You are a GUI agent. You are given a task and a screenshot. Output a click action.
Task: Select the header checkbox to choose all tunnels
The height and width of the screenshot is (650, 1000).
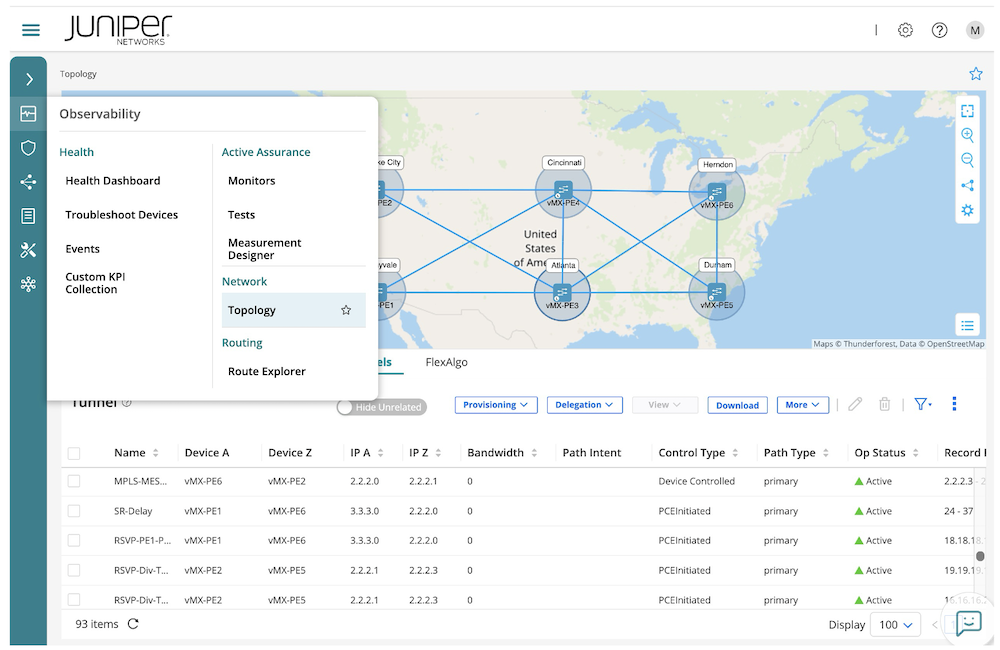[x=74, y=452]
